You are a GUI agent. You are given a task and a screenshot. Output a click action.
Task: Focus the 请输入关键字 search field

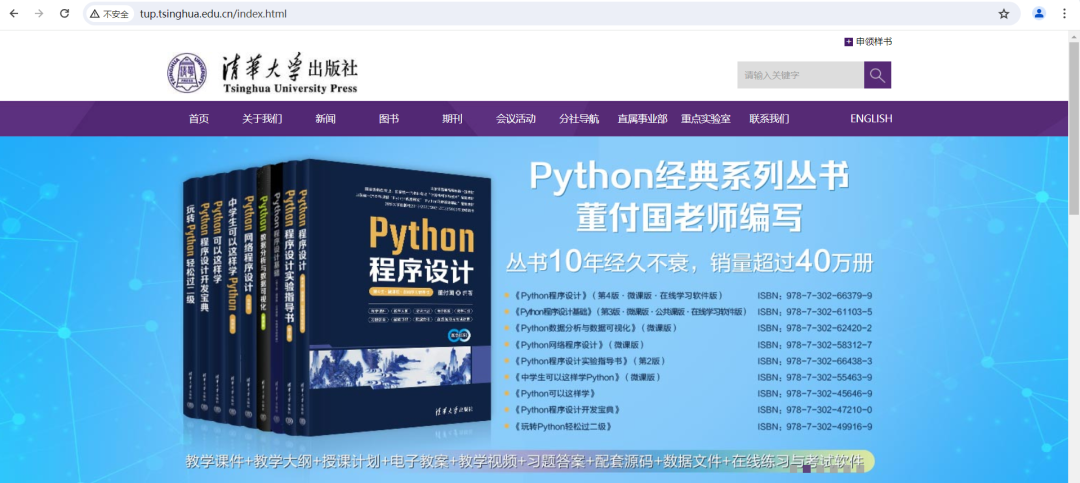800,75
